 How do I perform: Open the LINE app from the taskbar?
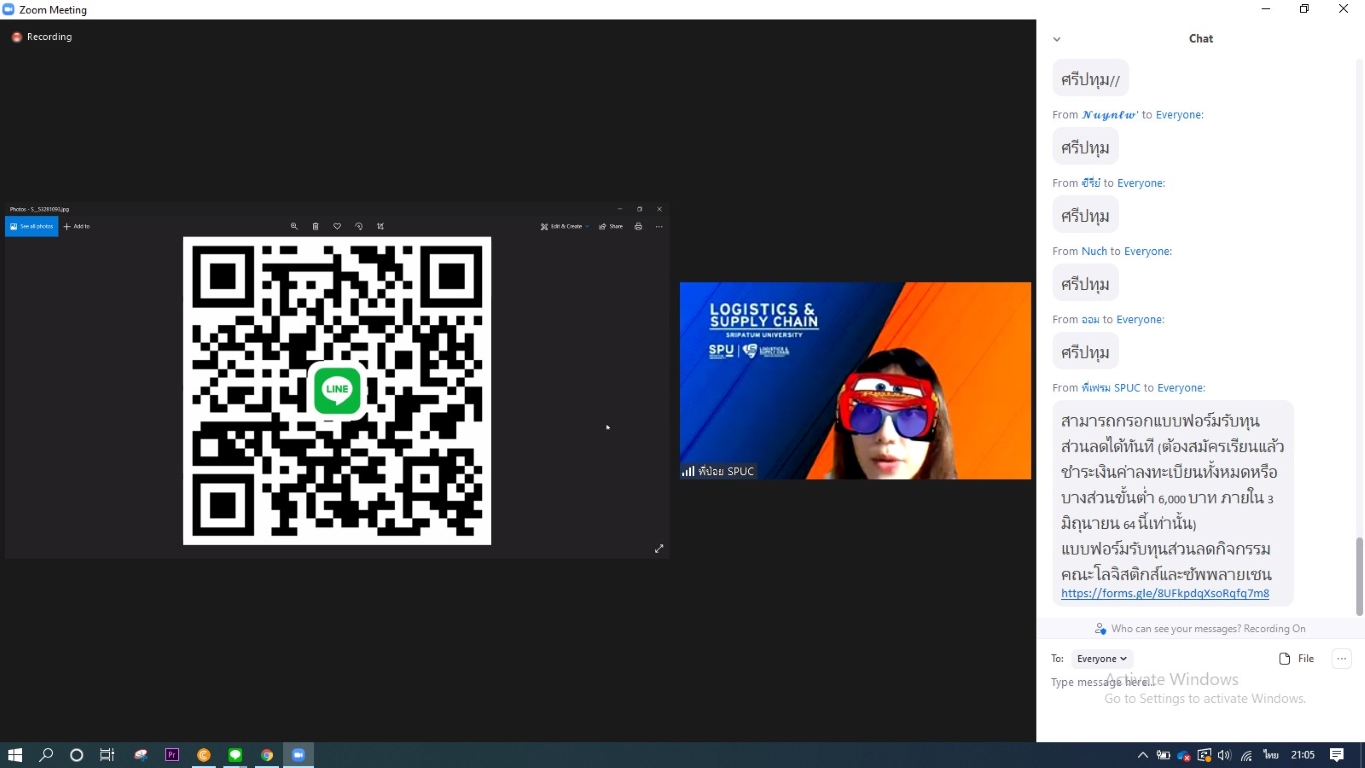tap(235, 755)
